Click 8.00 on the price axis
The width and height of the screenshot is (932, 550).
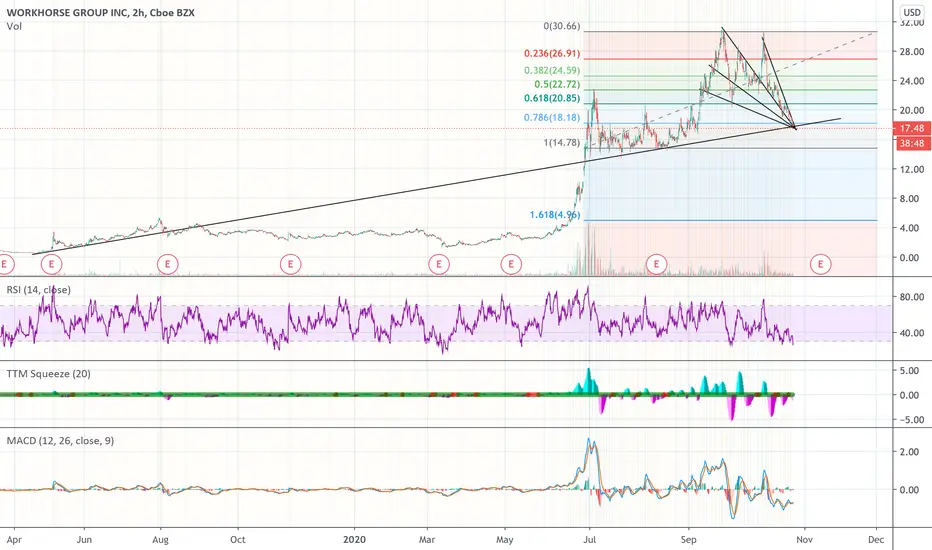[912, 199]
